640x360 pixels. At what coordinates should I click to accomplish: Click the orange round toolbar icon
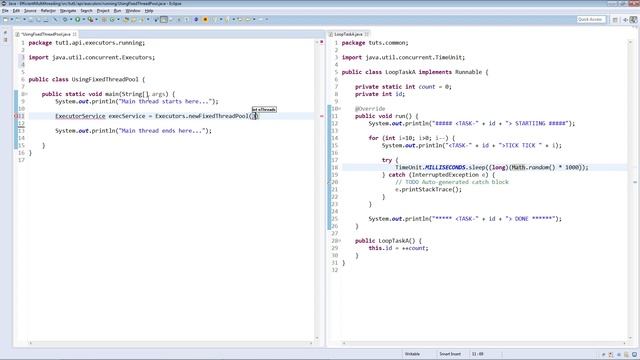205,19
